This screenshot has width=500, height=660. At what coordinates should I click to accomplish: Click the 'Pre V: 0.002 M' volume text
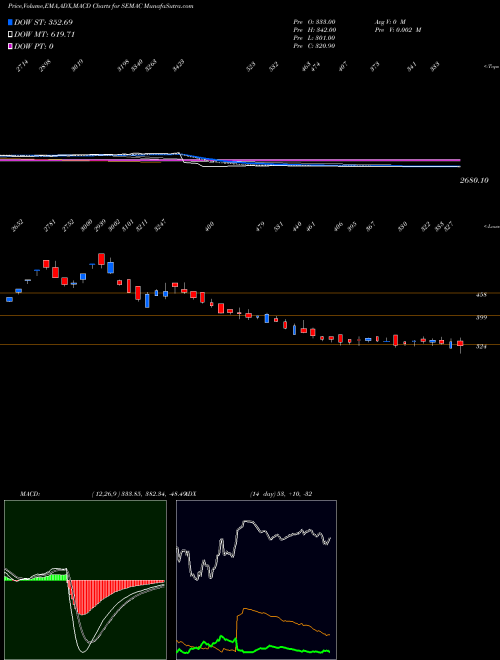tap(397, 30)
